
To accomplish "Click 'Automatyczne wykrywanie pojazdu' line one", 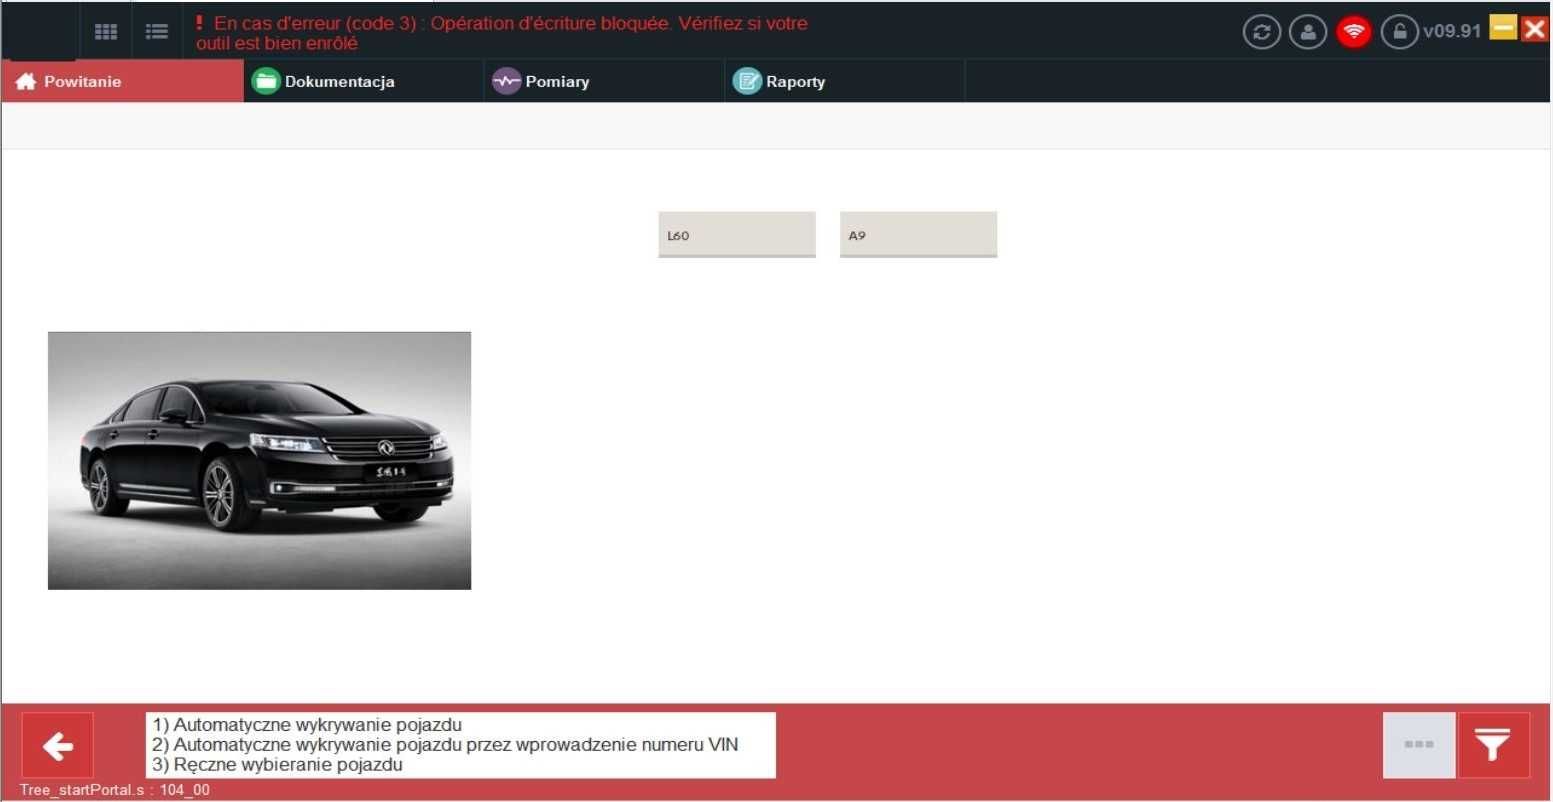I will coord(307,725).
